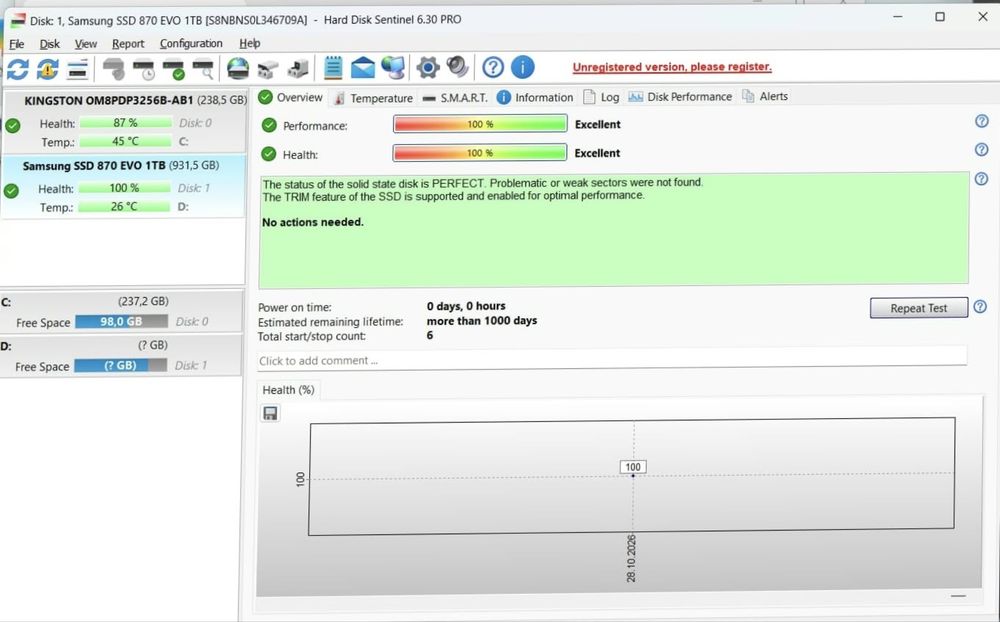Click the 100 data point label on the graph

633,467
